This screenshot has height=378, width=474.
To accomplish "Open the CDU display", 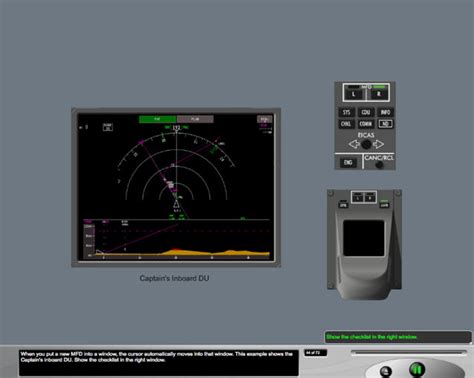I will coord(366,112).
